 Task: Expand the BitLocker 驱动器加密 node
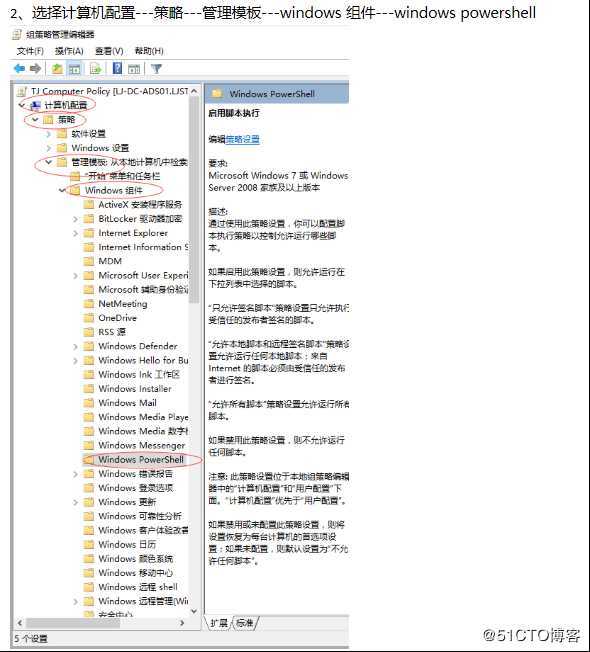point(75,219)
